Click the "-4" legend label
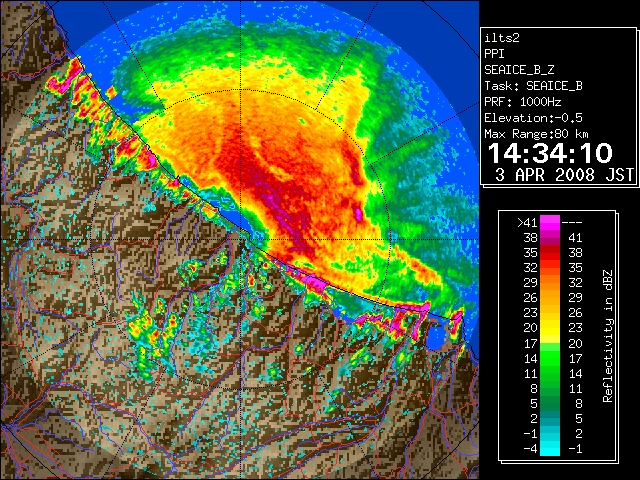640x480 pixels. click(x=530, y=449)
